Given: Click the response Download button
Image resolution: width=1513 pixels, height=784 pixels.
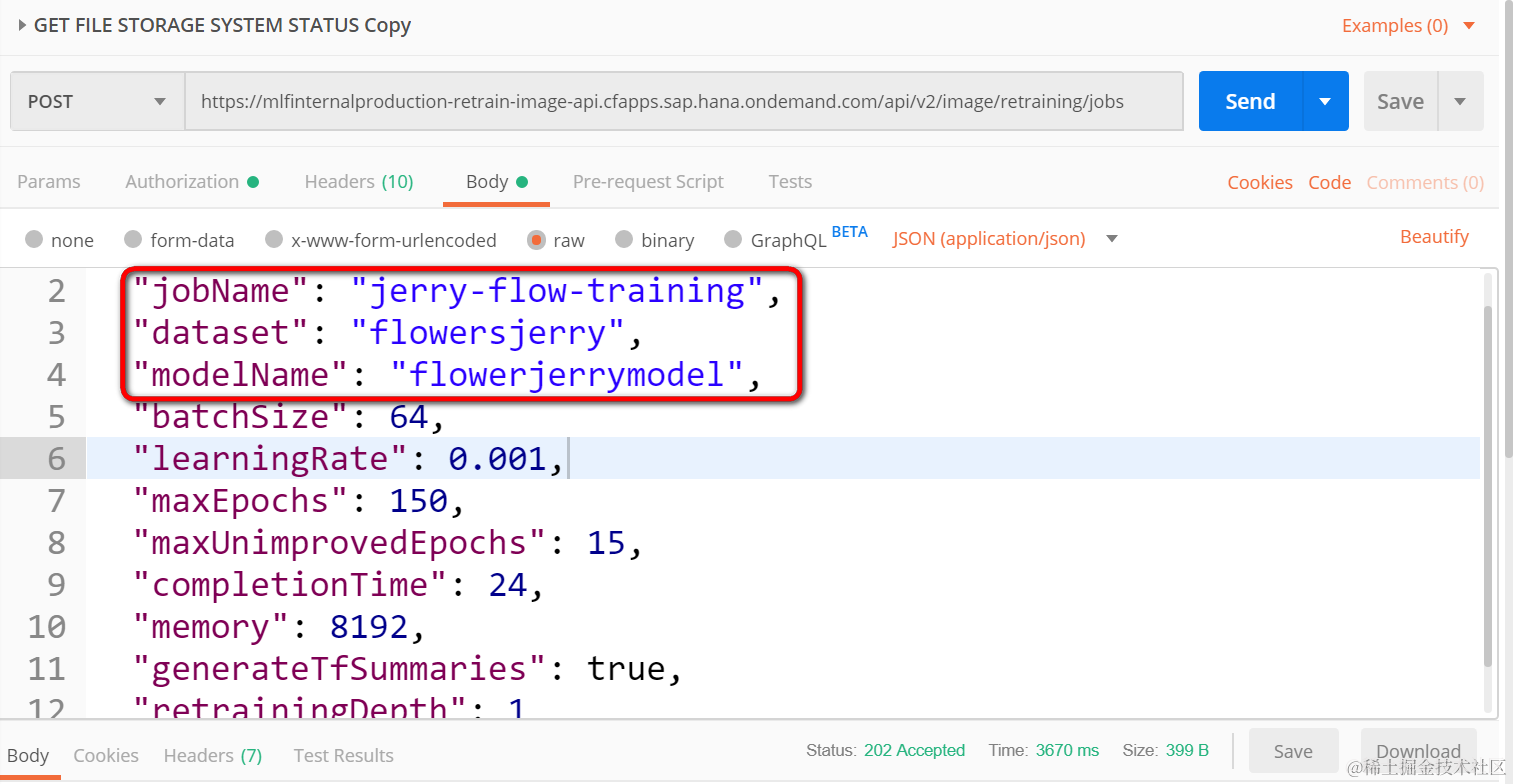Looking at the screenshot, I should pos(1418,751).
